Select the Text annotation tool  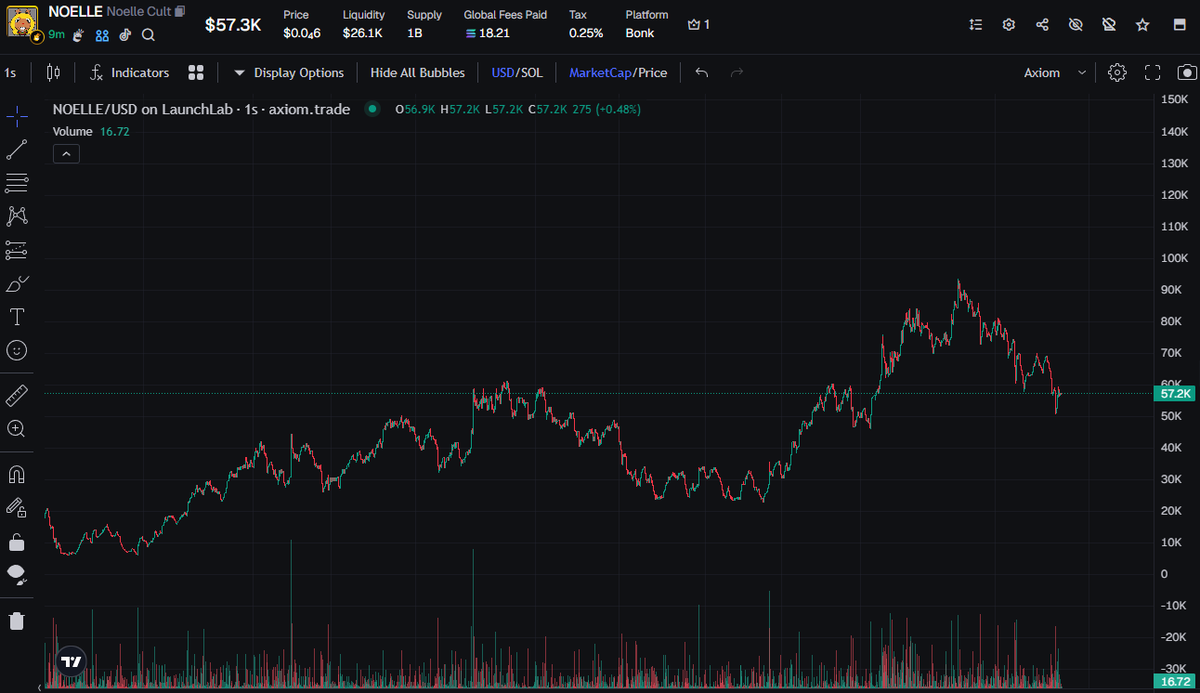[17, 317]
